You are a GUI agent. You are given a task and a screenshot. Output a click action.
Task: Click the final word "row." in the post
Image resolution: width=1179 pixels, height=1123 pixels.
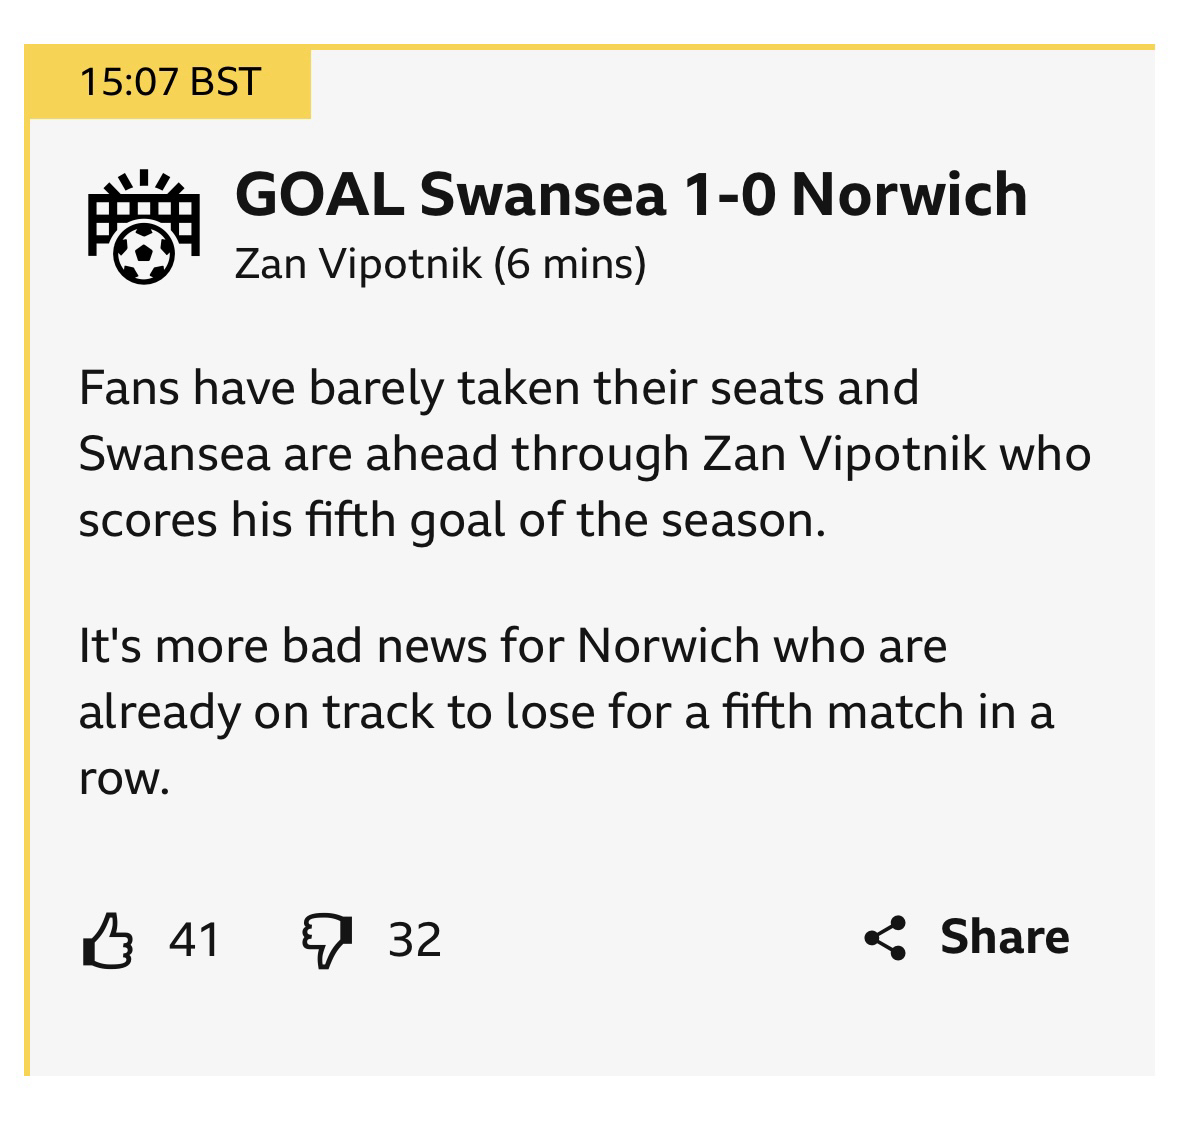(x=124, y=779)
